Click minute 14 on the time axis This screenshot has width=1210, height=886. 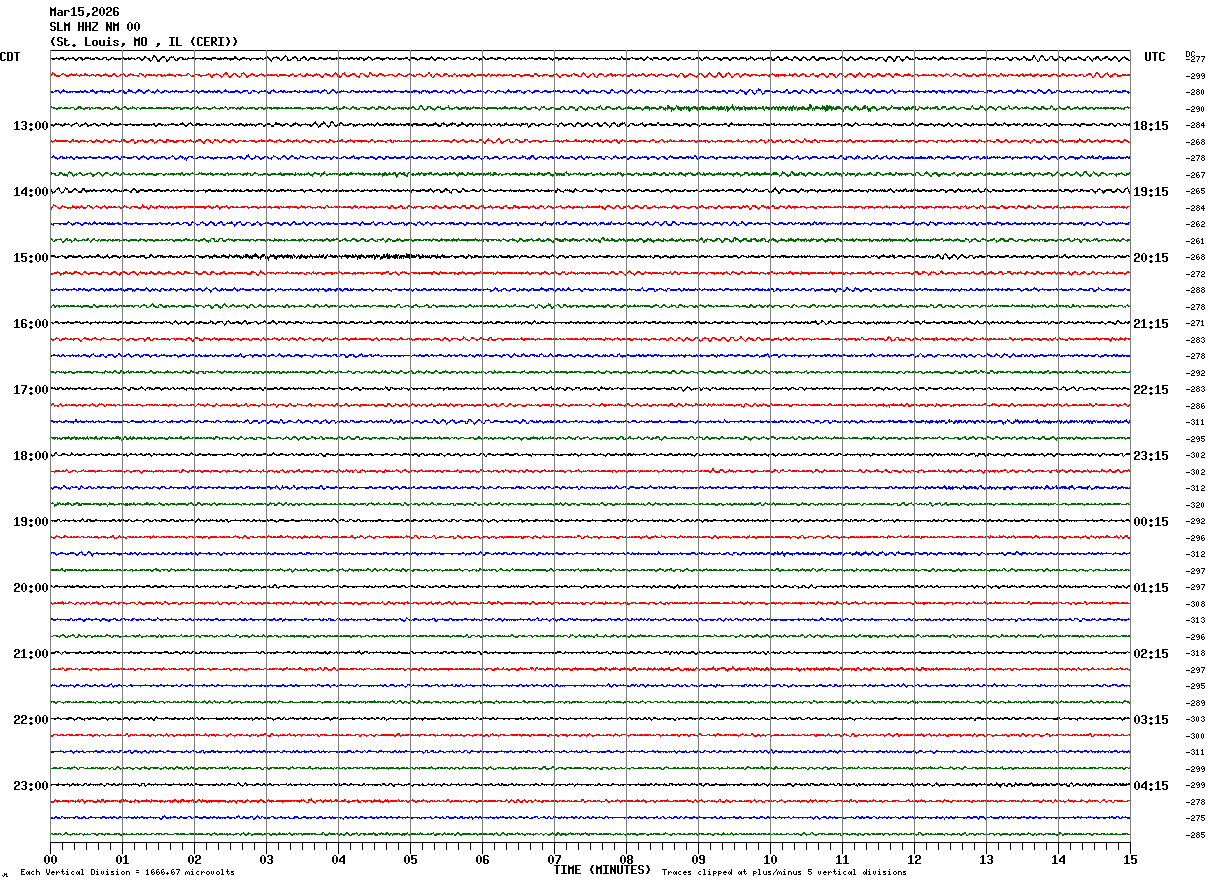click(x=1058, y=860)
